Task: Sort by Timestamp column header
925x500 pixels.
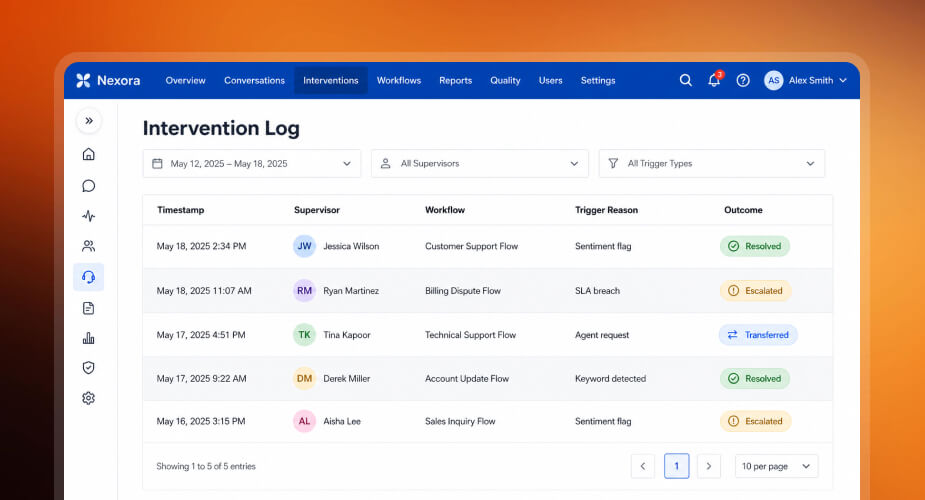Action: (181, 210)
